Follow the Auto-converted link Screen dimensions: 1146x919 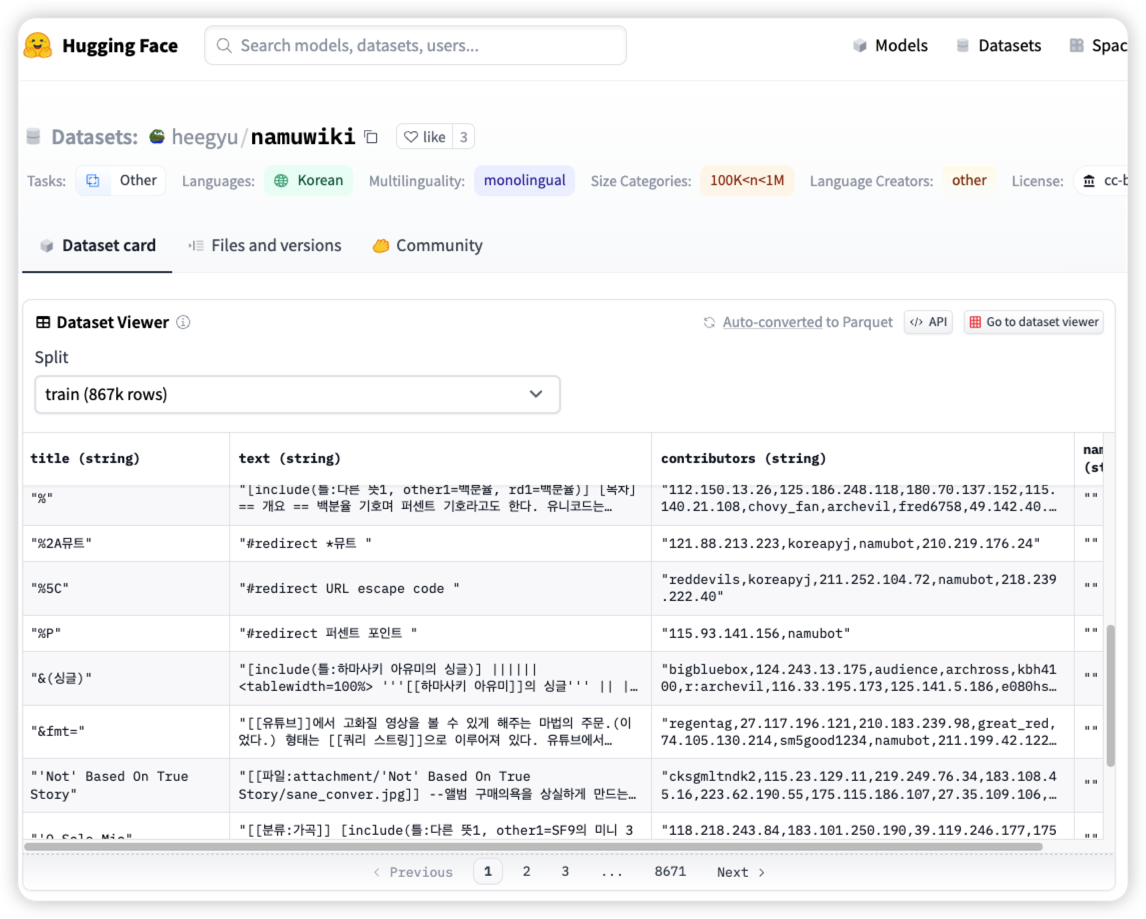[772, 322]
